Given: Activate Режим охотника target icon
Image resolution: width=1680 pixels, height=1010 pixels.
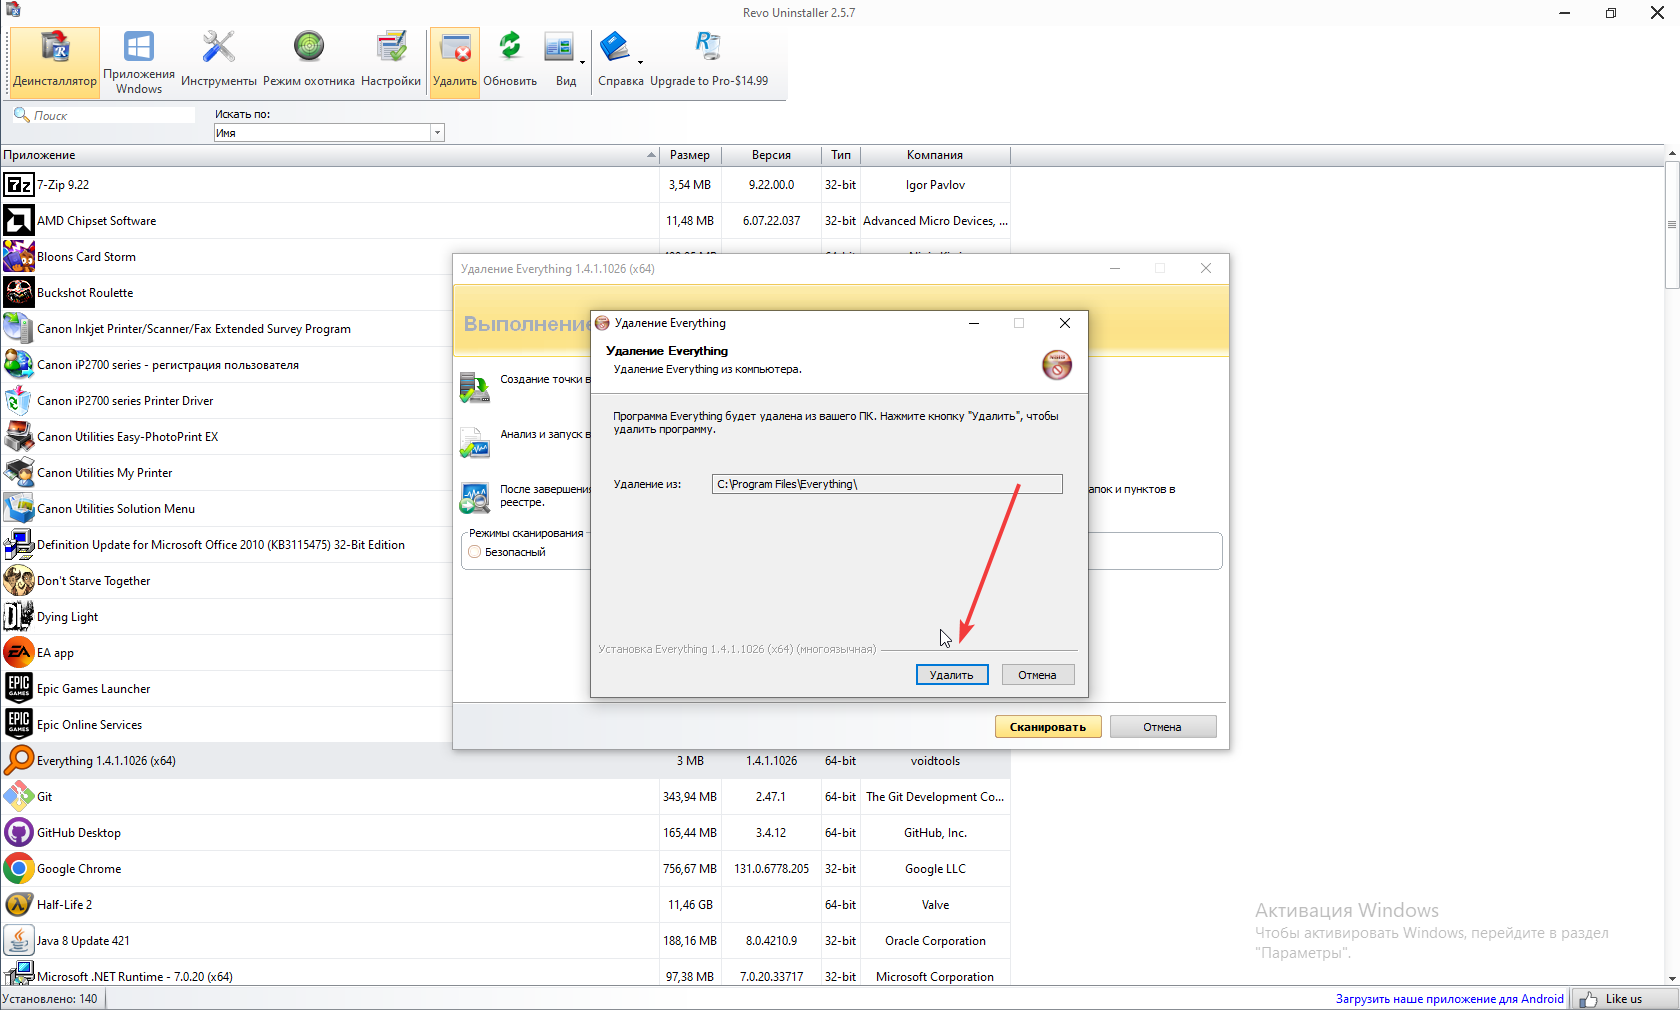Looking at the screenshot, I should coord(309,62).
